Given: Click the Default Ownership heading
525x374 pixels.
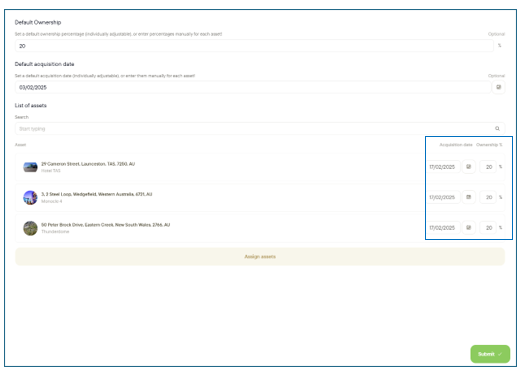Looking at the screenshot, I should pyautogui.click(x=38, y=22).
